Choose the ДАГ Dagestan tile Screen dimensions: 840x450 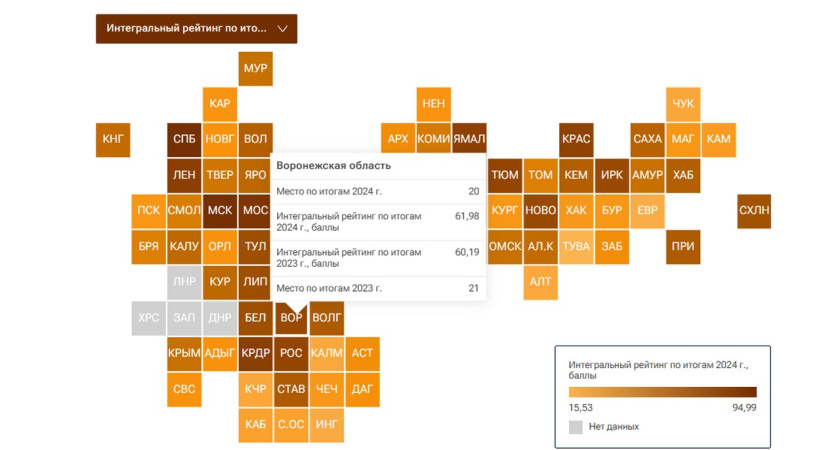(362, 389)
